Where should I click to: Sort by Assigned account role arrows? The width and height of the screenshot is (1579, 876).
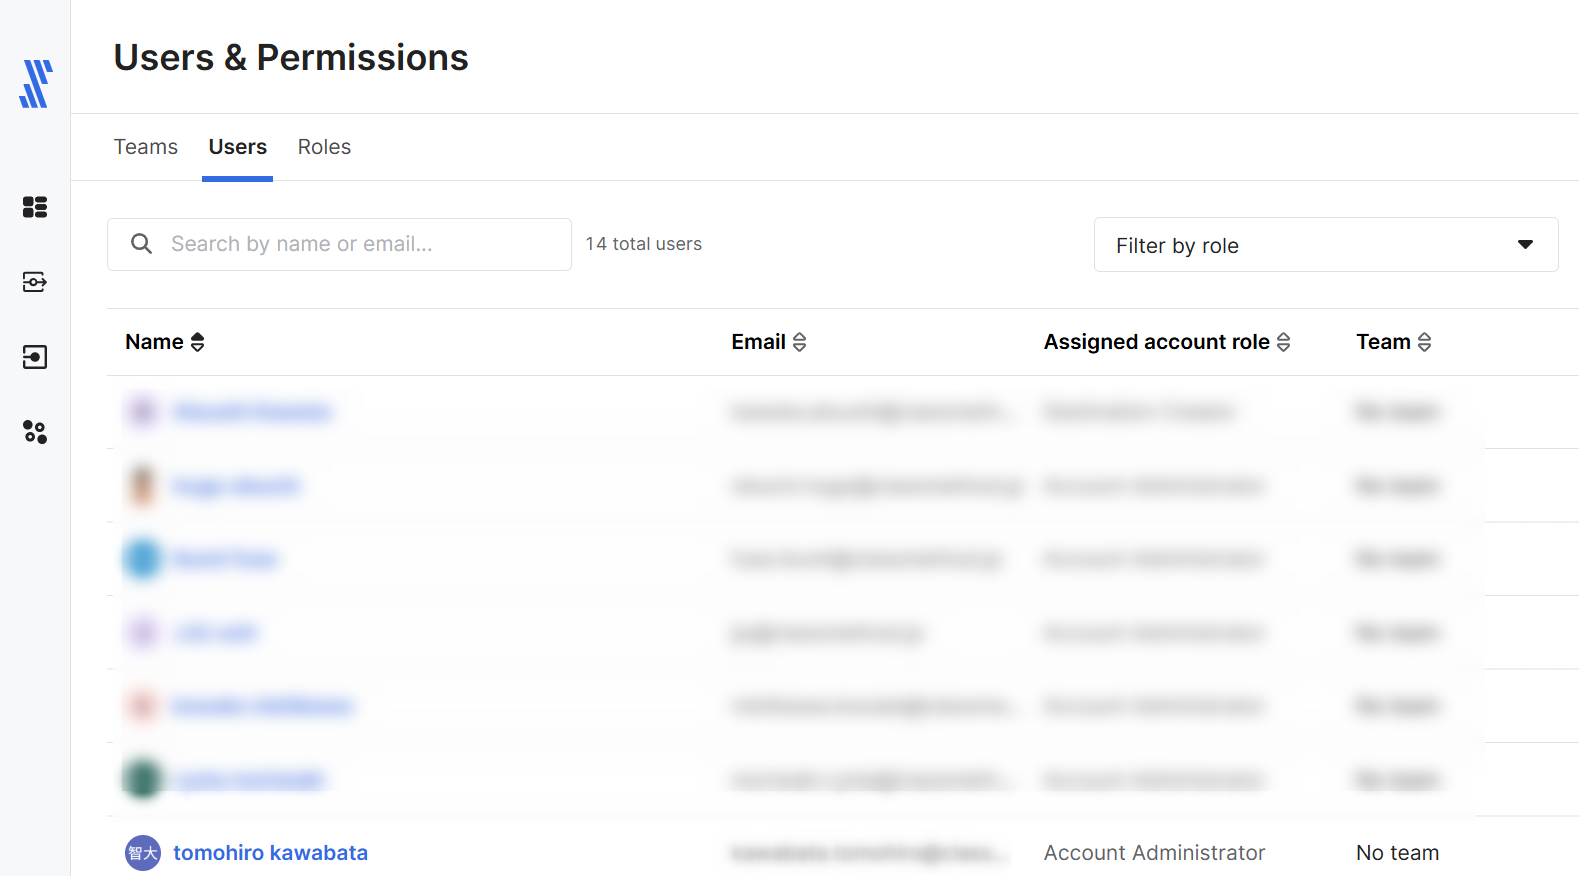click(1283, 342)
